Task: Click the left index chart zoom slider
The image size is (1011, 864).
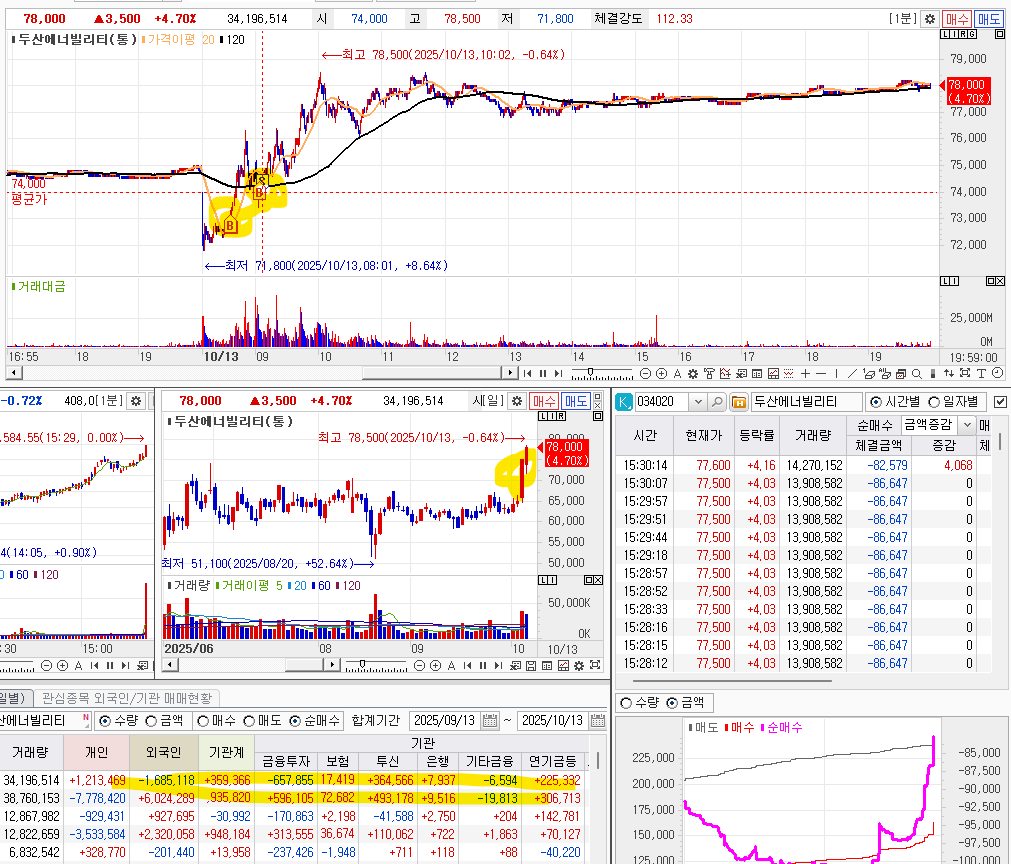Action: pos(17,665)
